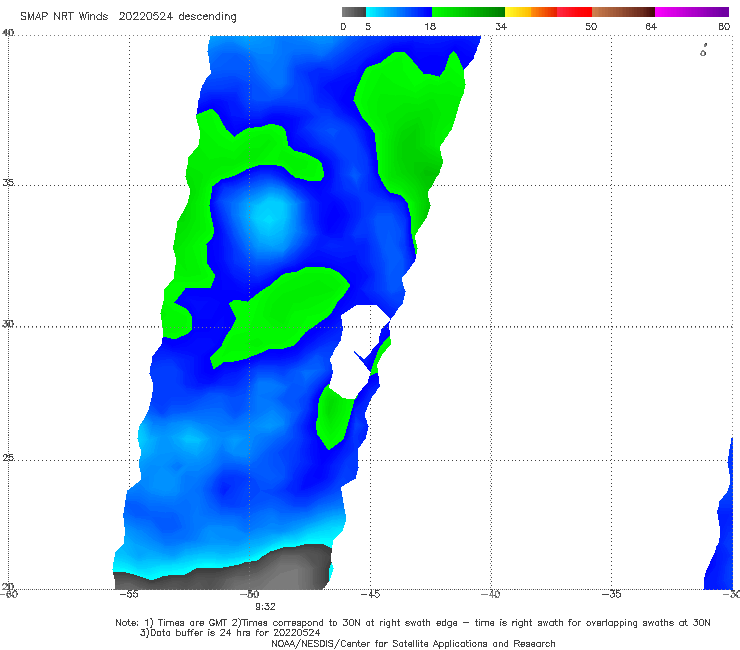740x650 pixels.
Task: Click the note line "Data buffer is 24 hrs"
Action: (x=200, y=633)
